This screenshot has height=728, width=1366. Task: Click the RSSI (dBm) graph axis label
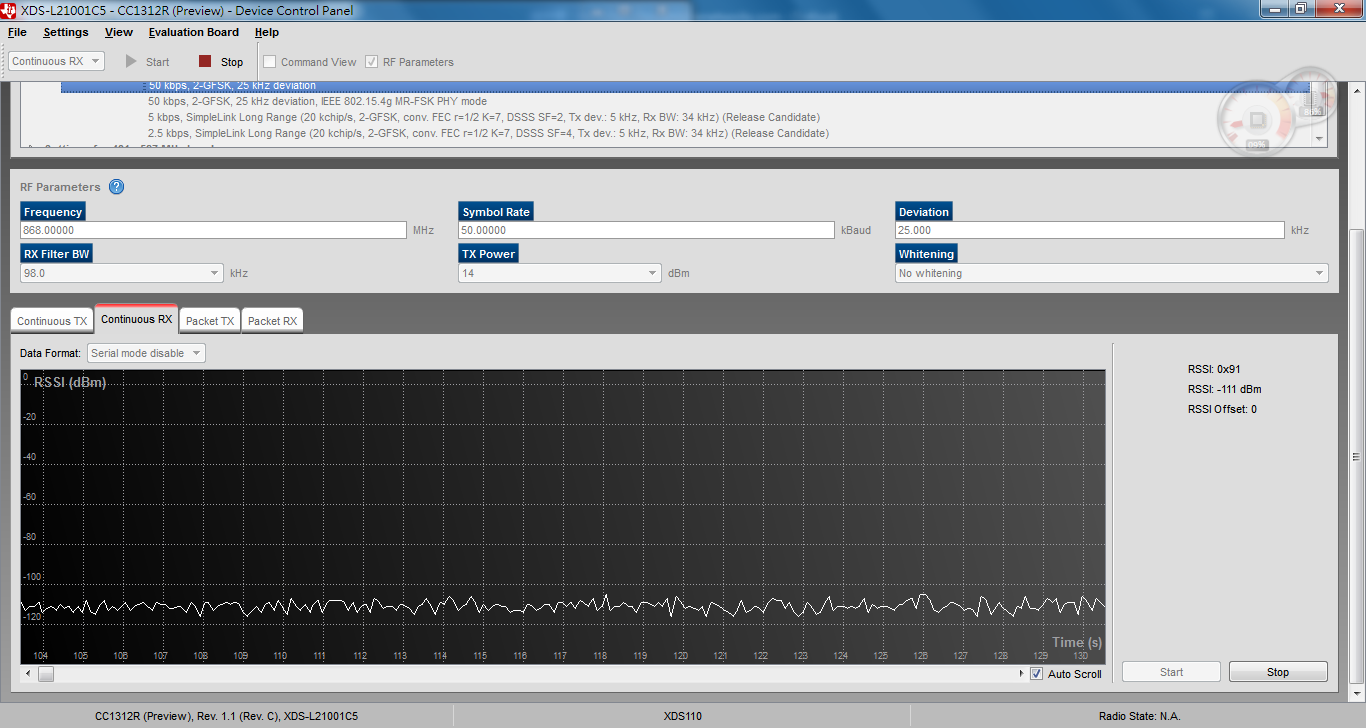70,383
